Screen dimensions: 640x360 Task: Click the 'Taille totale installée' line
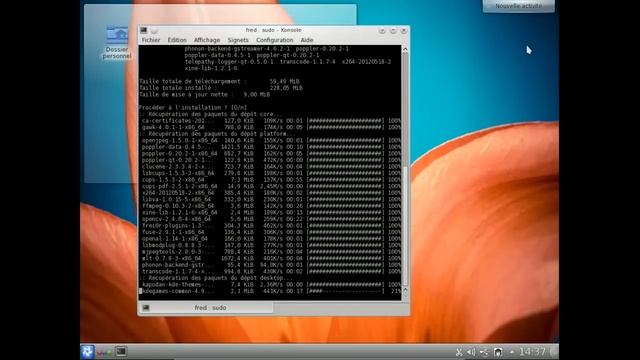tap(221, 88)
